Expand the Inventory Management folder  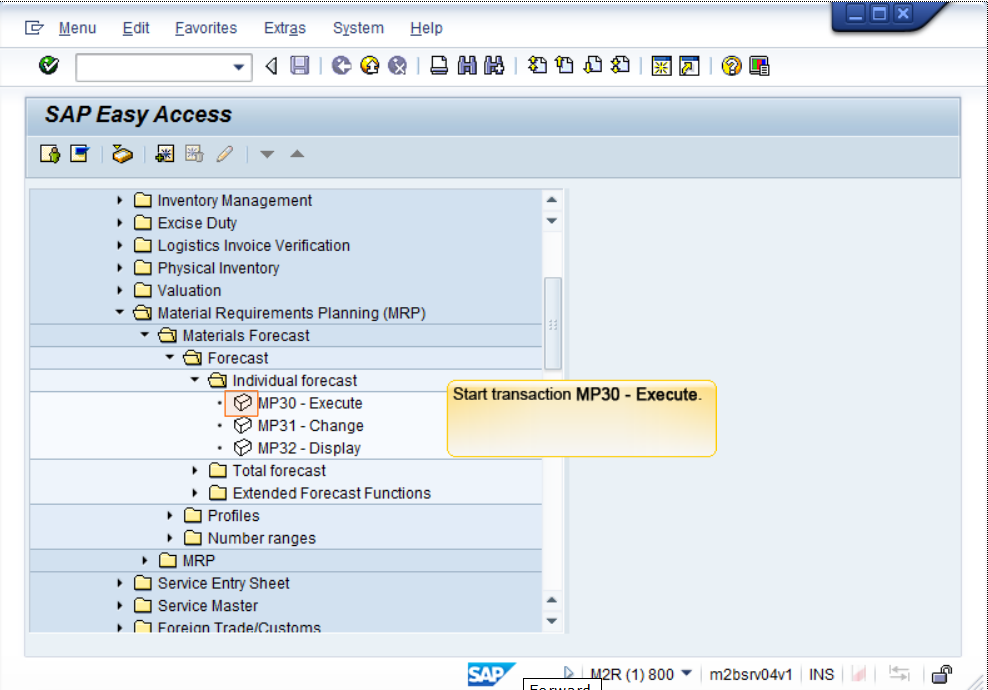click(x=120, y=200)
